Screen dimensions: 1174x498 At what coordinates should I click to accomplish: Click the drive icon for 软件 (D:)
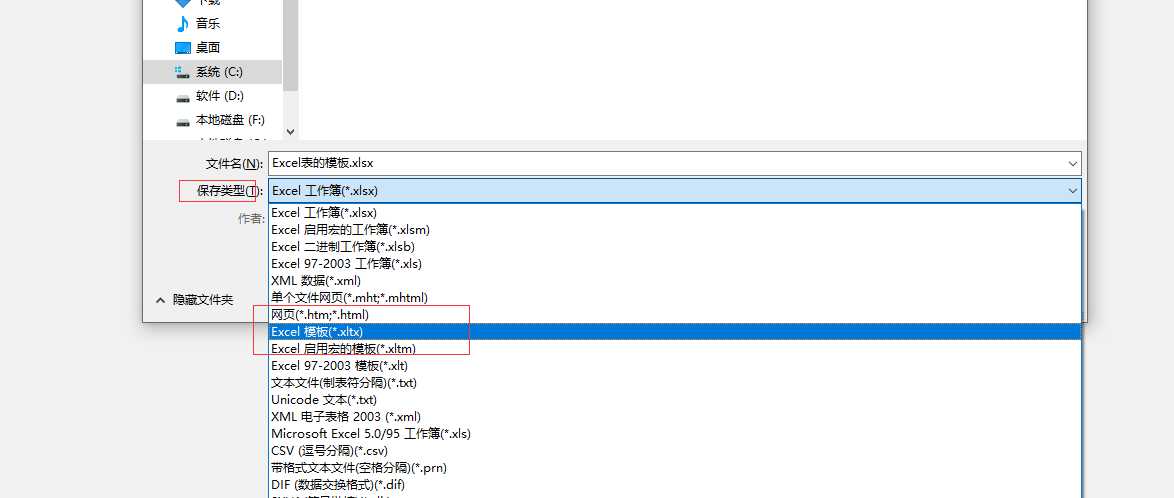[183, 97]
